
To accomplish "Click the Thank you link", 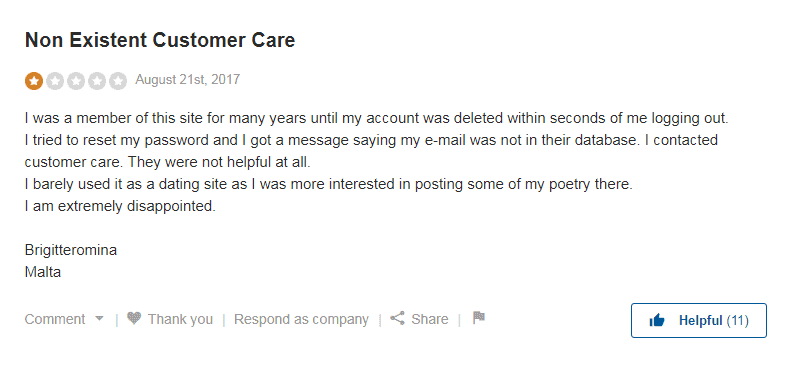I will tap(180, 319).
